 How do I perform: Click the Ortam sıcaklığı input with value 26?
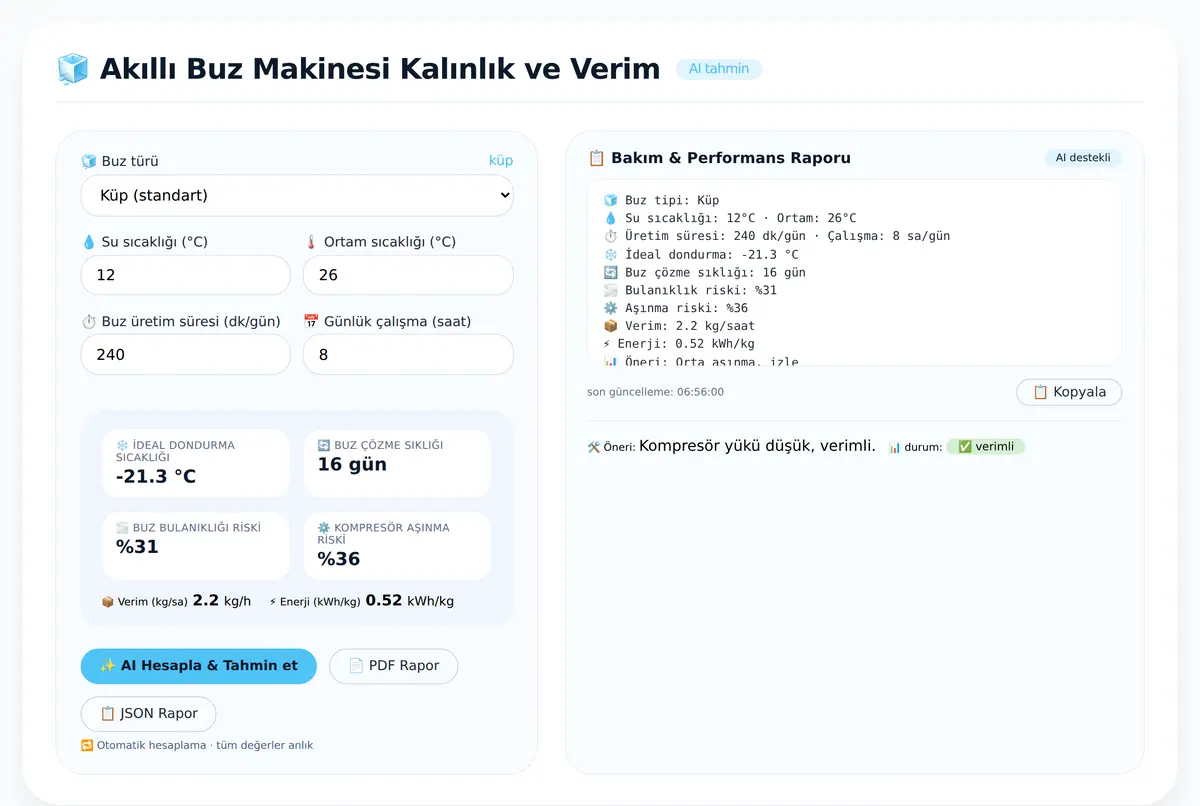pyautogui.click(x=408, y=275)
